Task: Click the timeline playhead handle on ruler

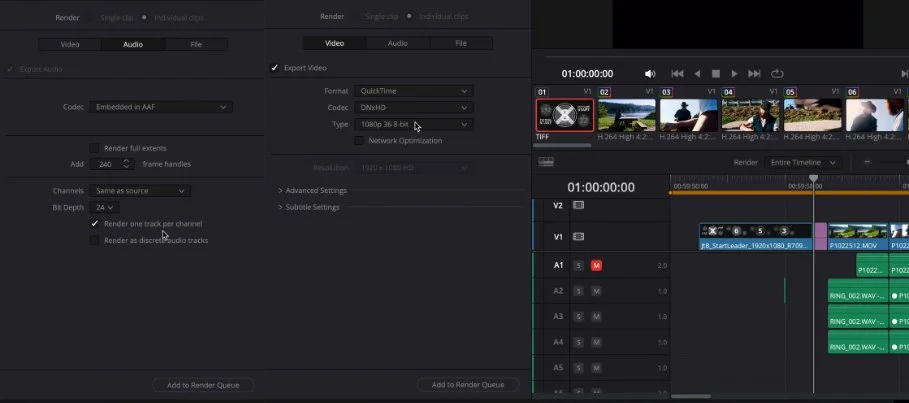Action: click(813, 179)
